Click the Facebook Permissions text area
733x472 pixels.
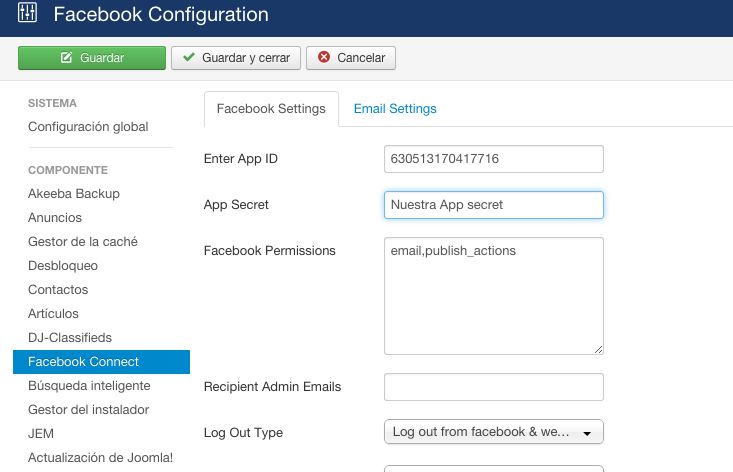[493, 295]
